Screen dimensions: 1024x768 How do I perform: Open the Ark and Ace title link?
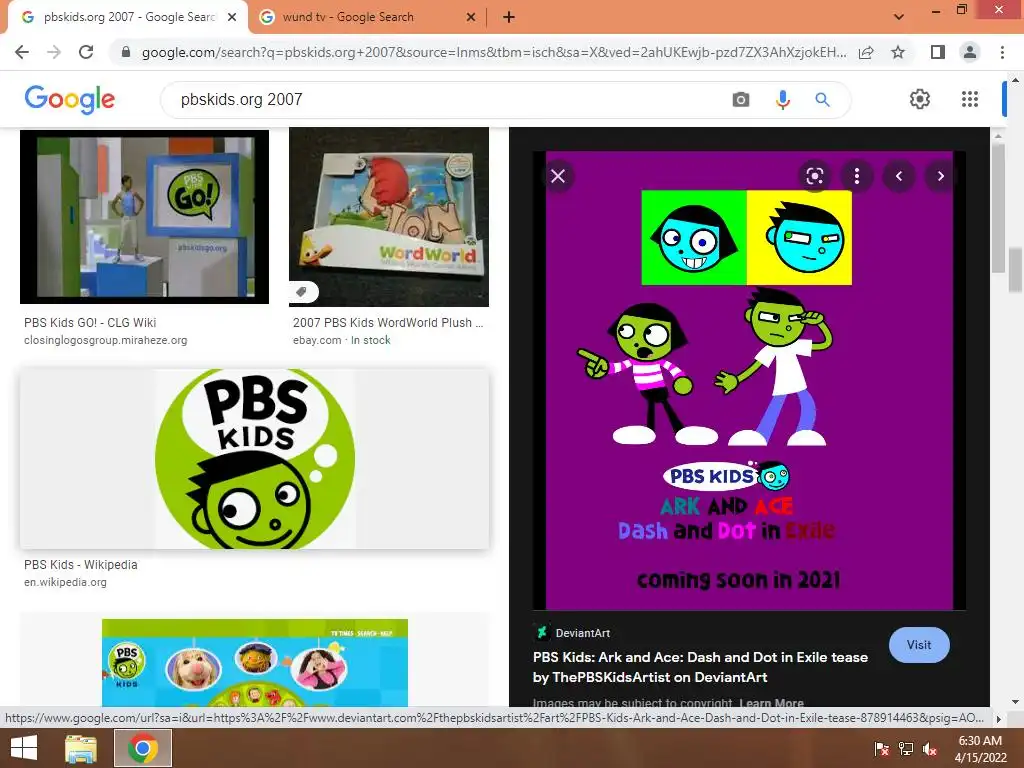700,667
